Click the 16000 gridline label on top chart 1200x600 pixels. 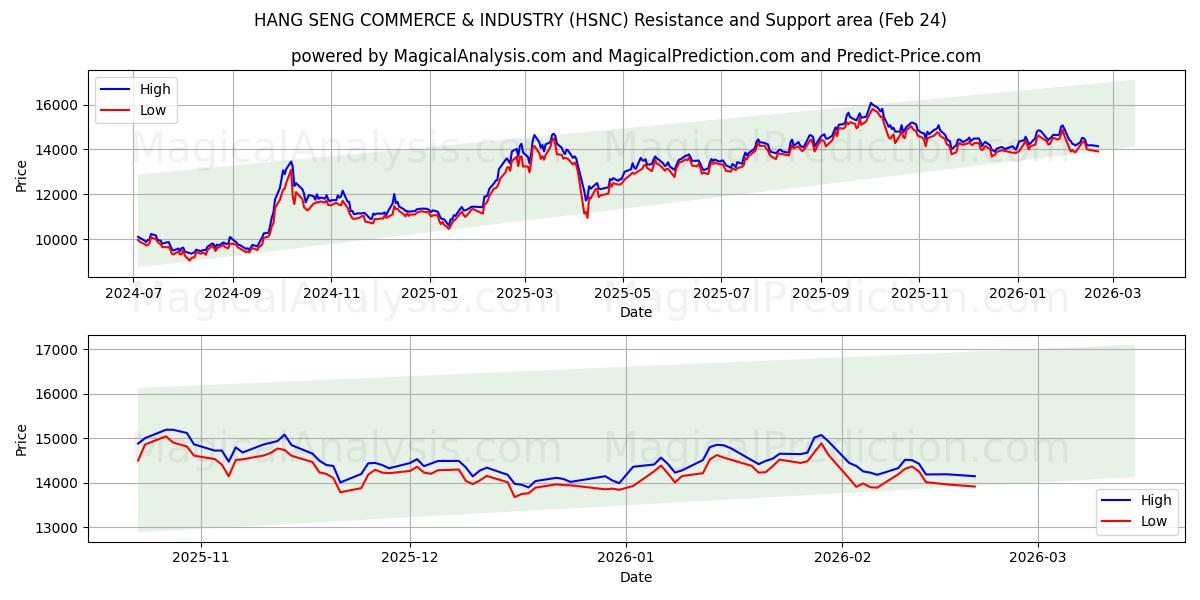tap(64, 105)
